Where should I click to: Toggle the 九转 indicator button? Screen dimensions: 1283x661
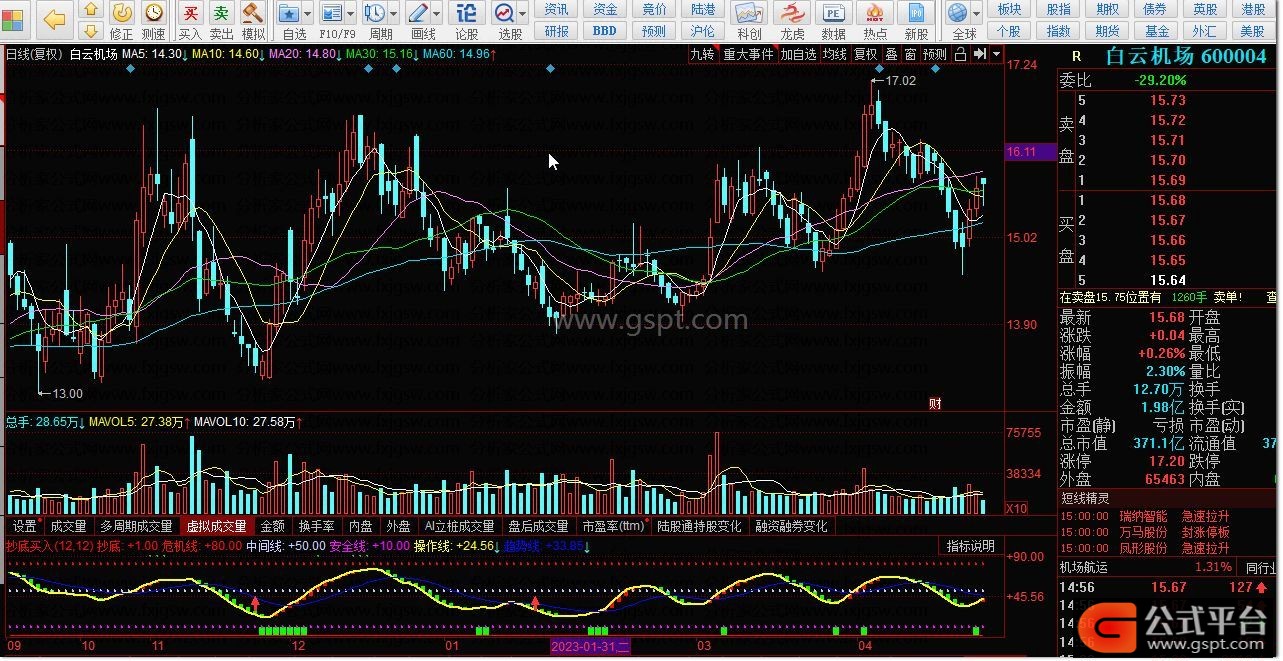coord(702,54)
